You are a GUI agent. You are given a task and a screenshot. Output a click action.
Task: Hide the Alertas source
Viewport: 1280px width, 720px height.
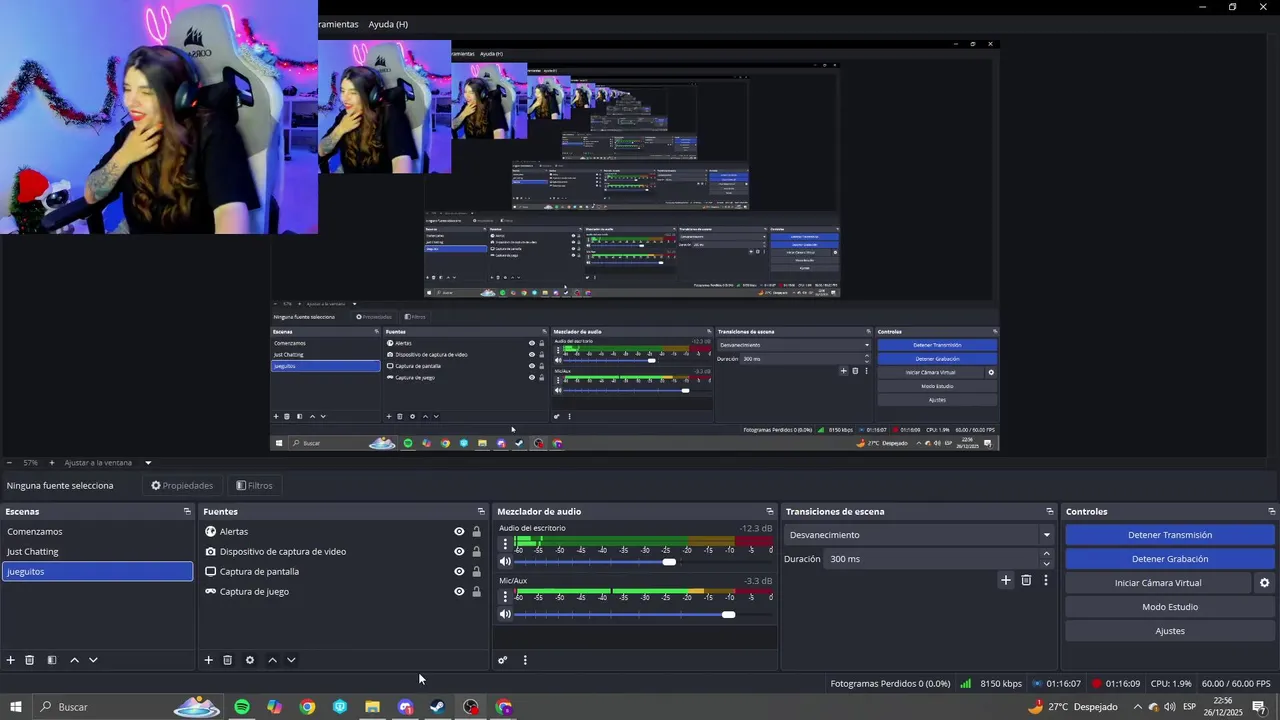[459, 532]
